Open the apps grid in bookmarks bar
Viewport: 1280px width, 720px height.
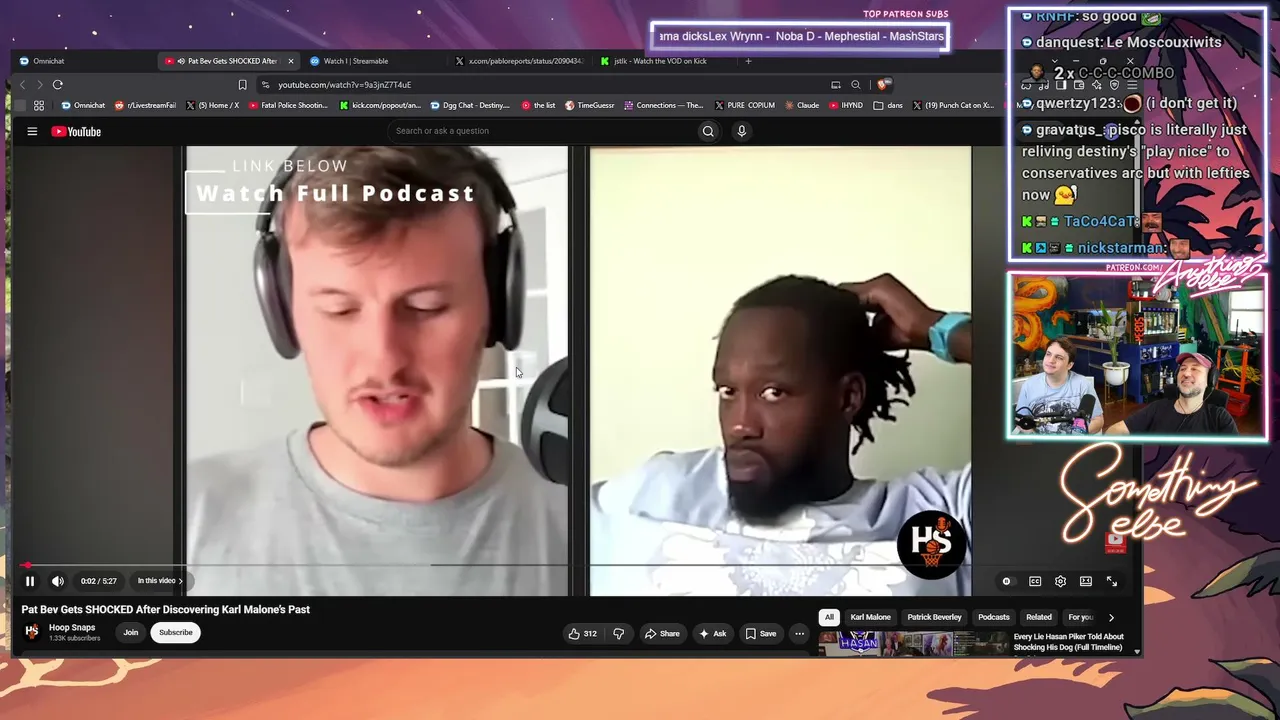39,105
